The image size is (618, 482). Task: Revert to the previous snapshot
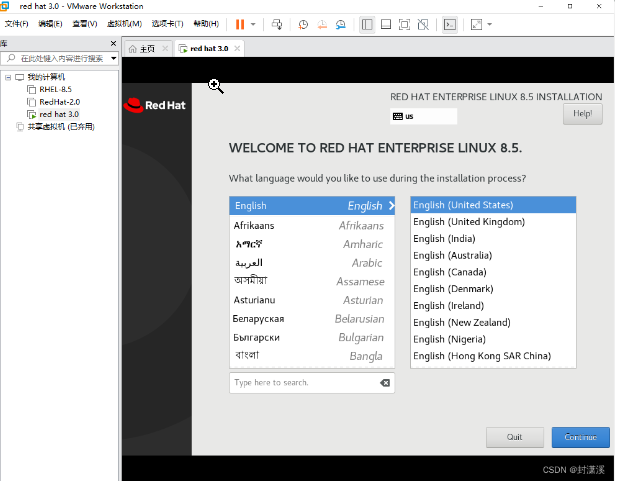322,24
